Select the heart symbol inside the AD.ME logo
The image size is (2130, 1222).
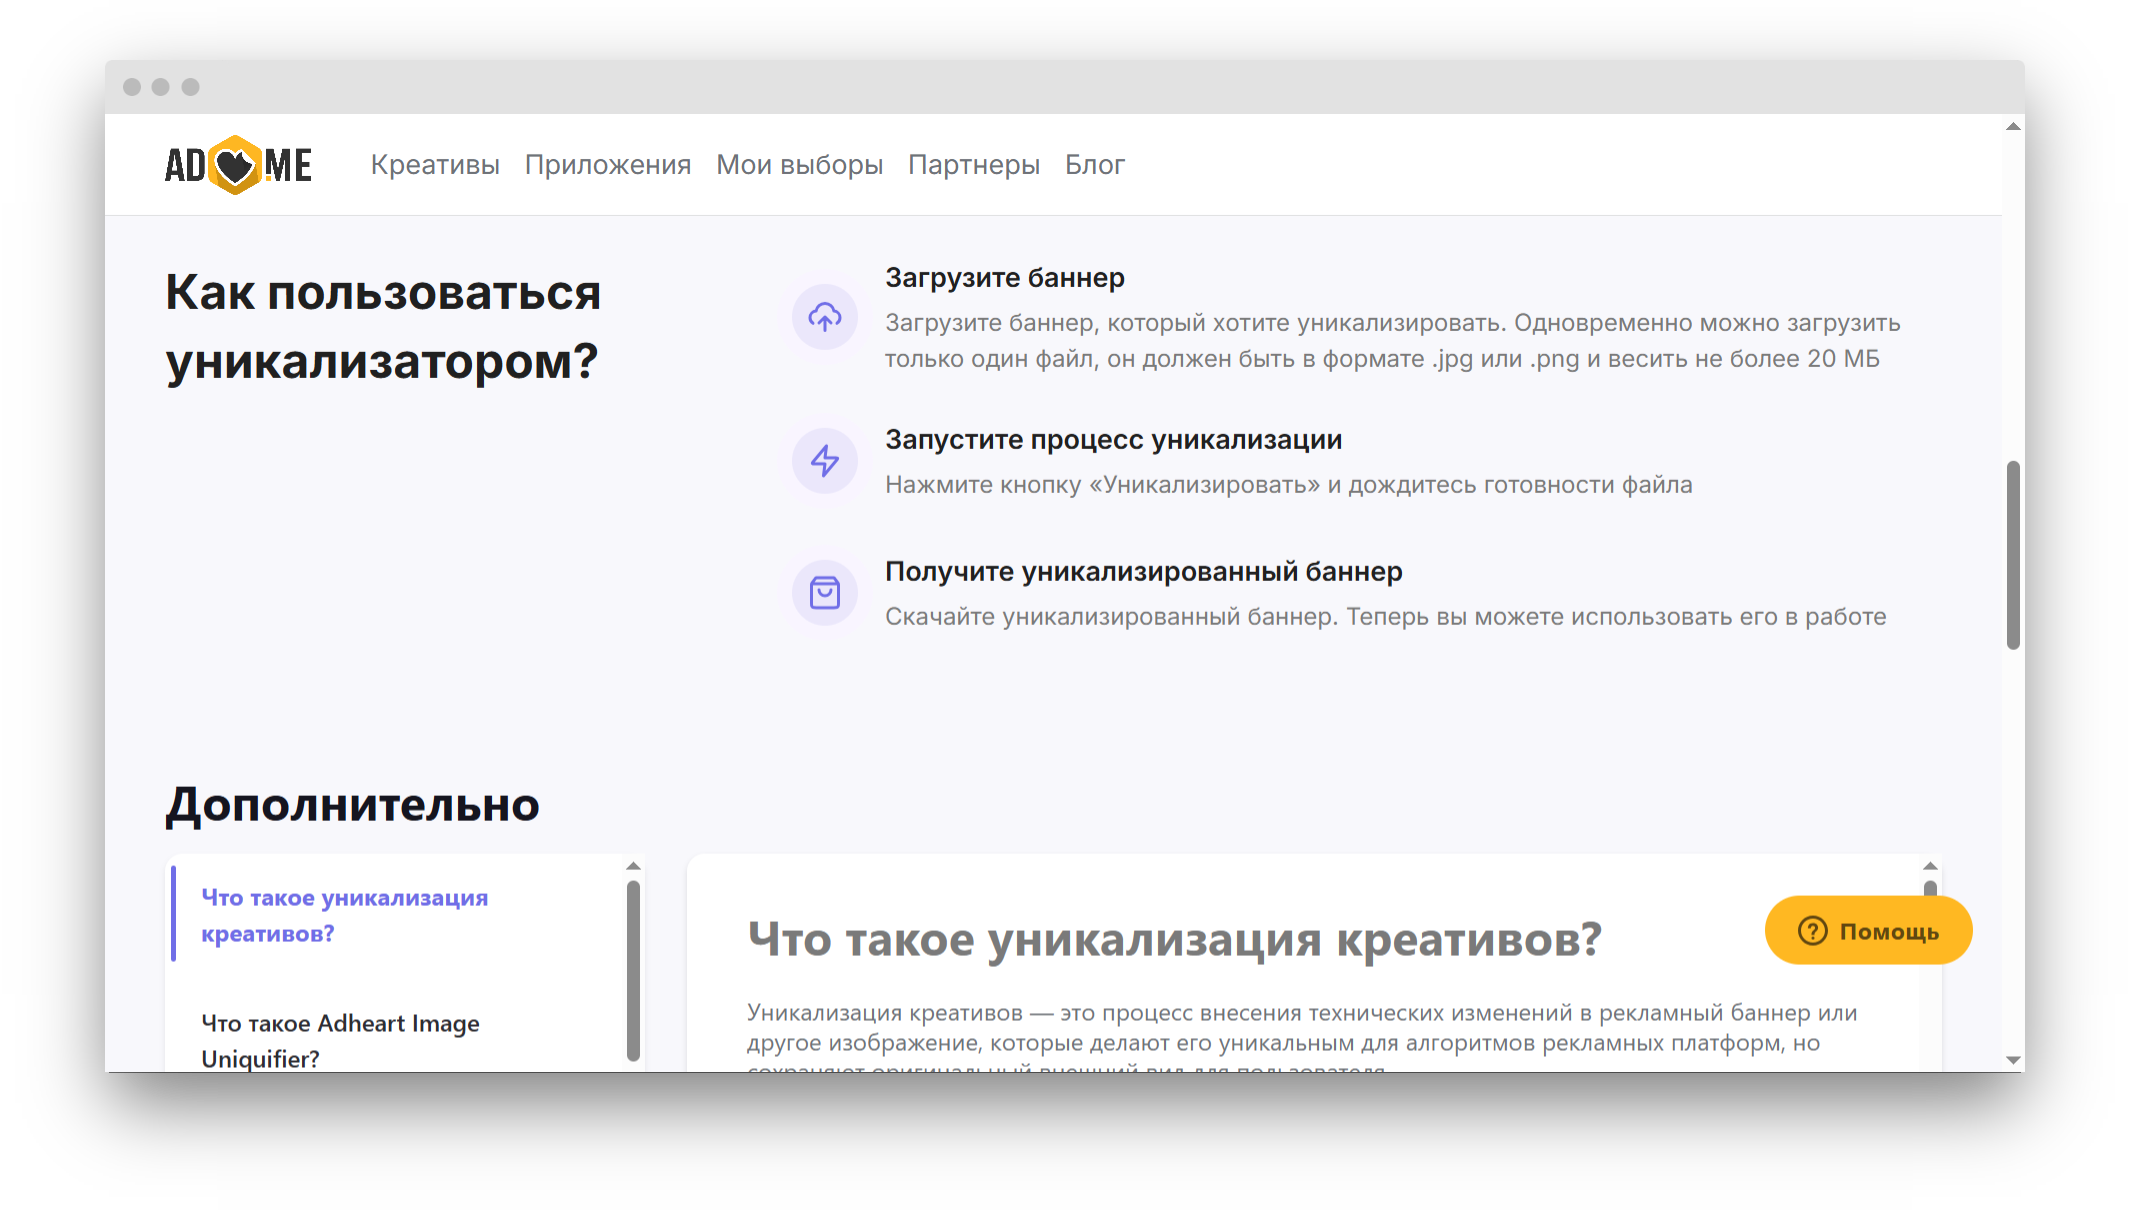click(234, 167)
